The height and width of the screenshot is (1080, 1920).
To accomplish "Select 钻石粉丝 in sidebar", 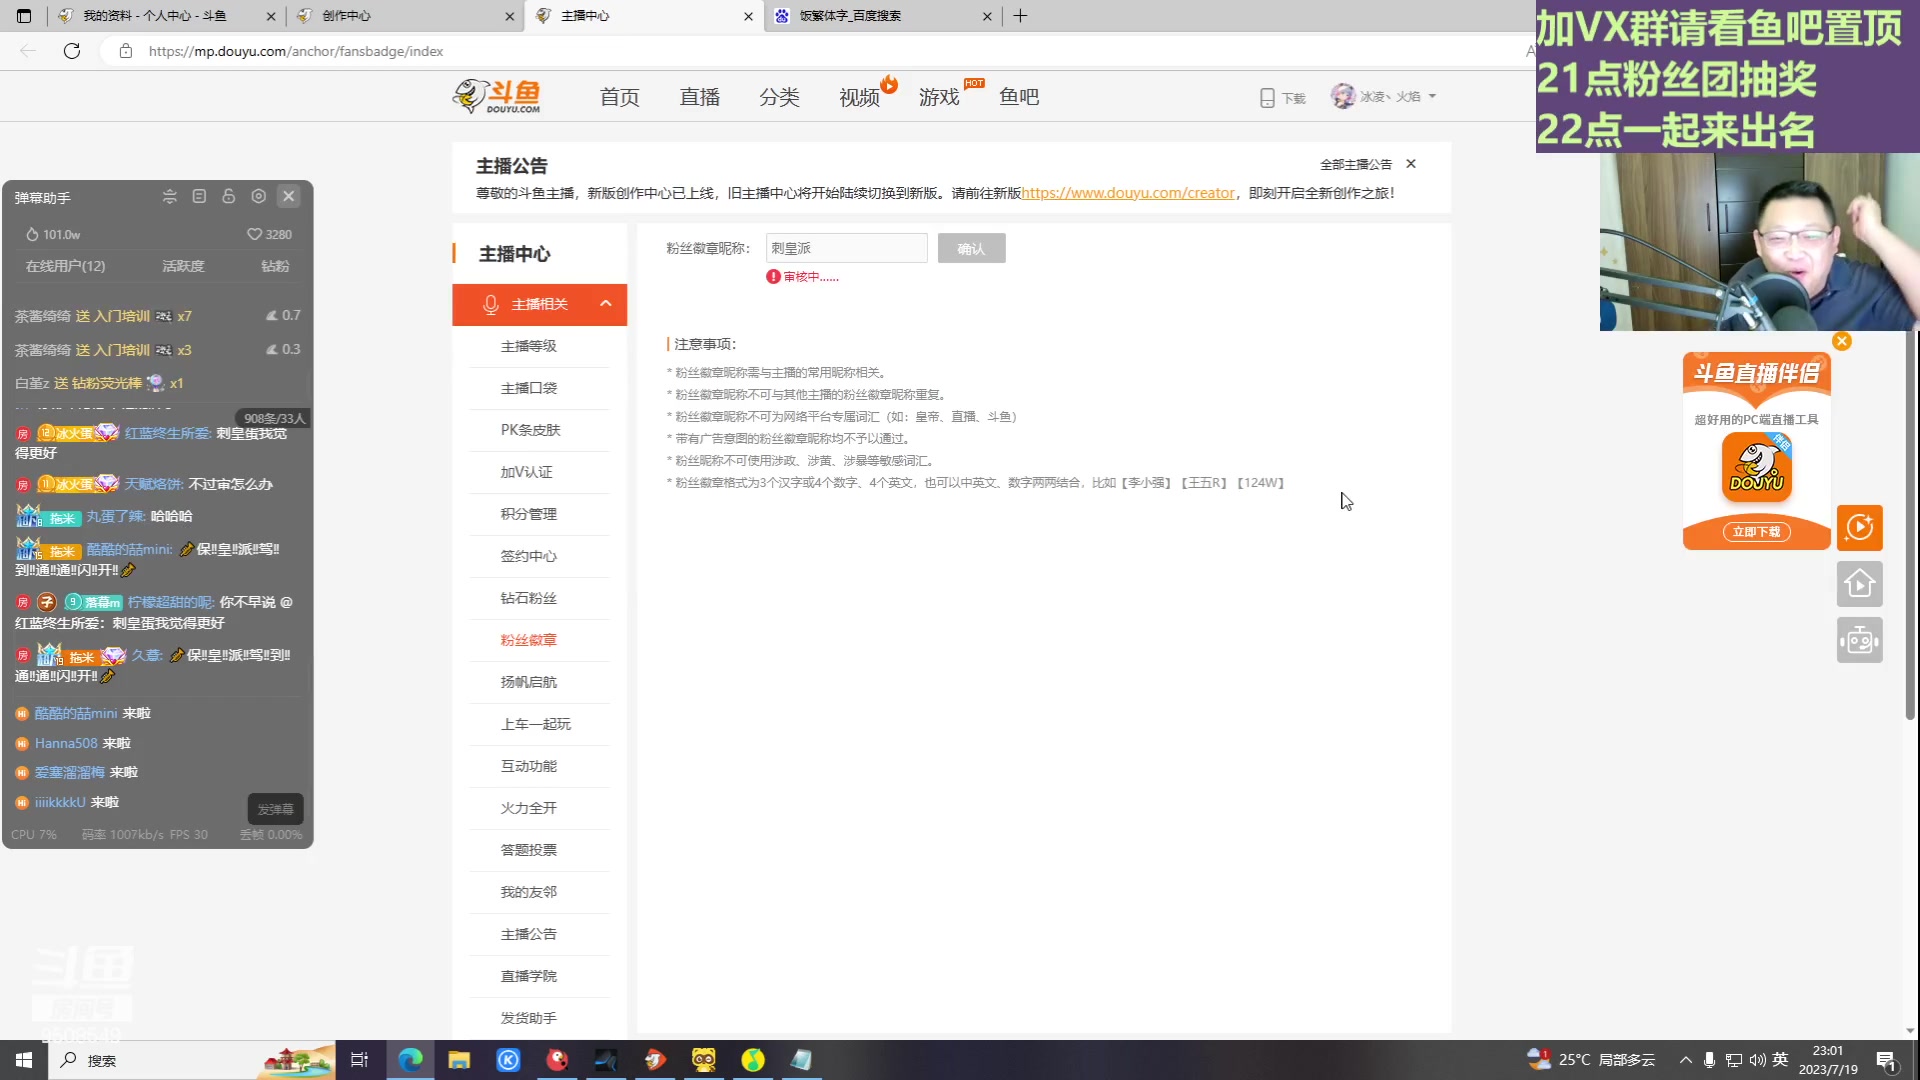I will pos(529,598).
